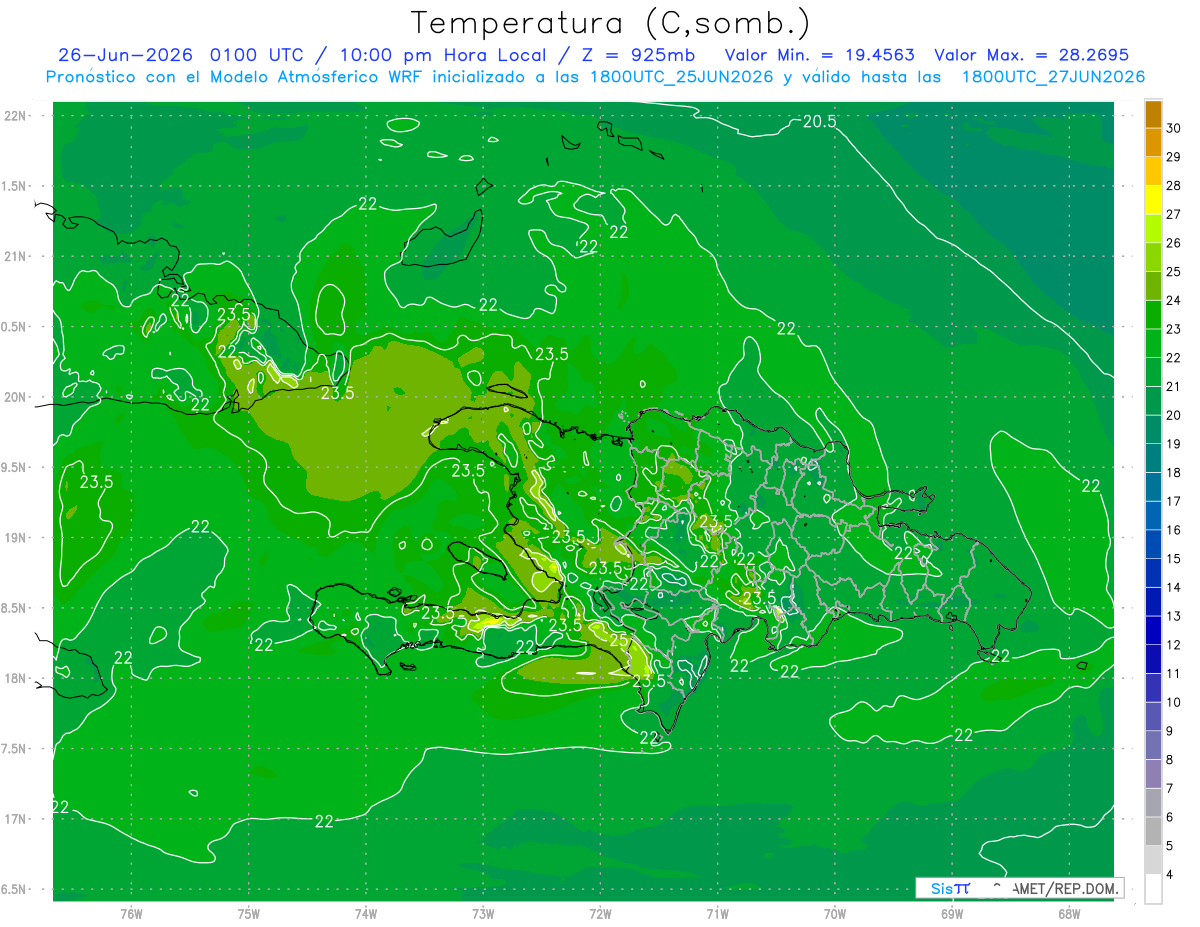Click the legend swatch between 16 and 17

pos(1153,516)
